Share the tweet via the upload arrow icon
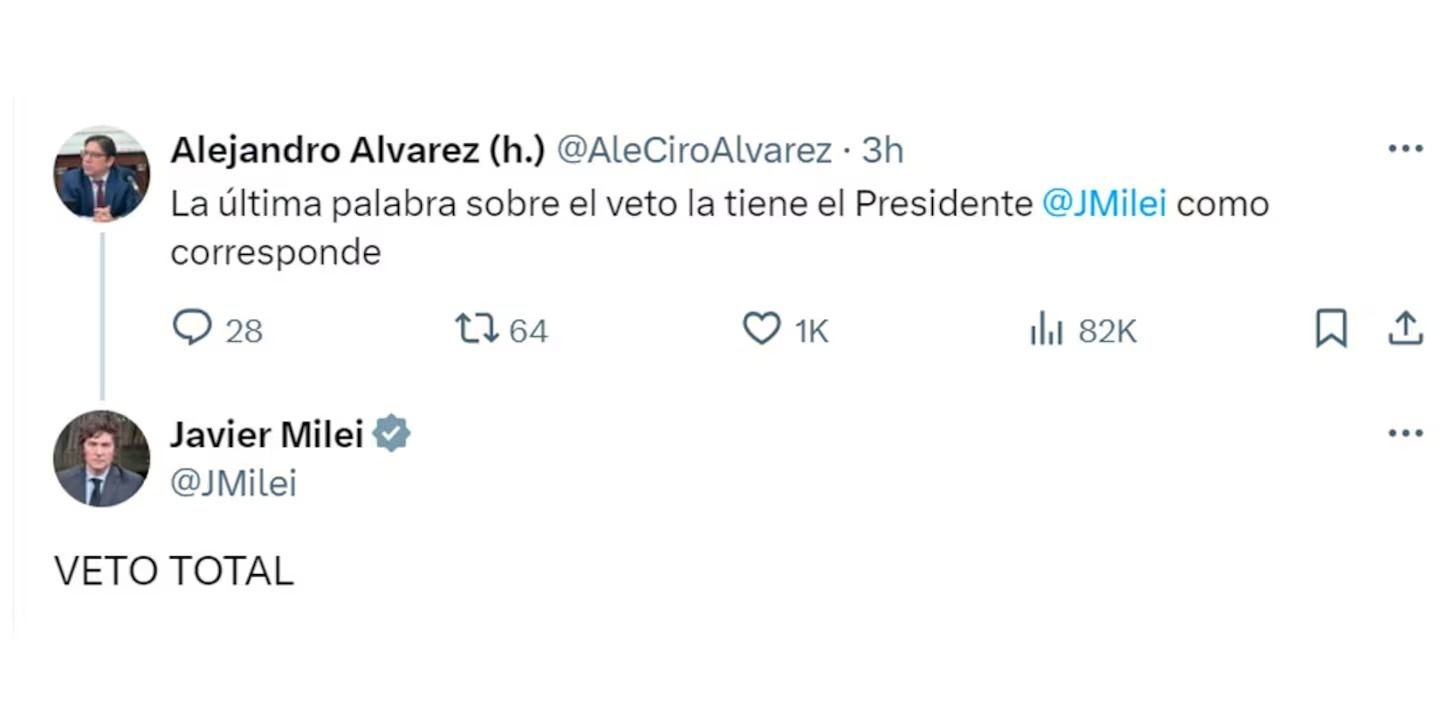Viewport: 1440px width, 720px height. (1405, 328)
